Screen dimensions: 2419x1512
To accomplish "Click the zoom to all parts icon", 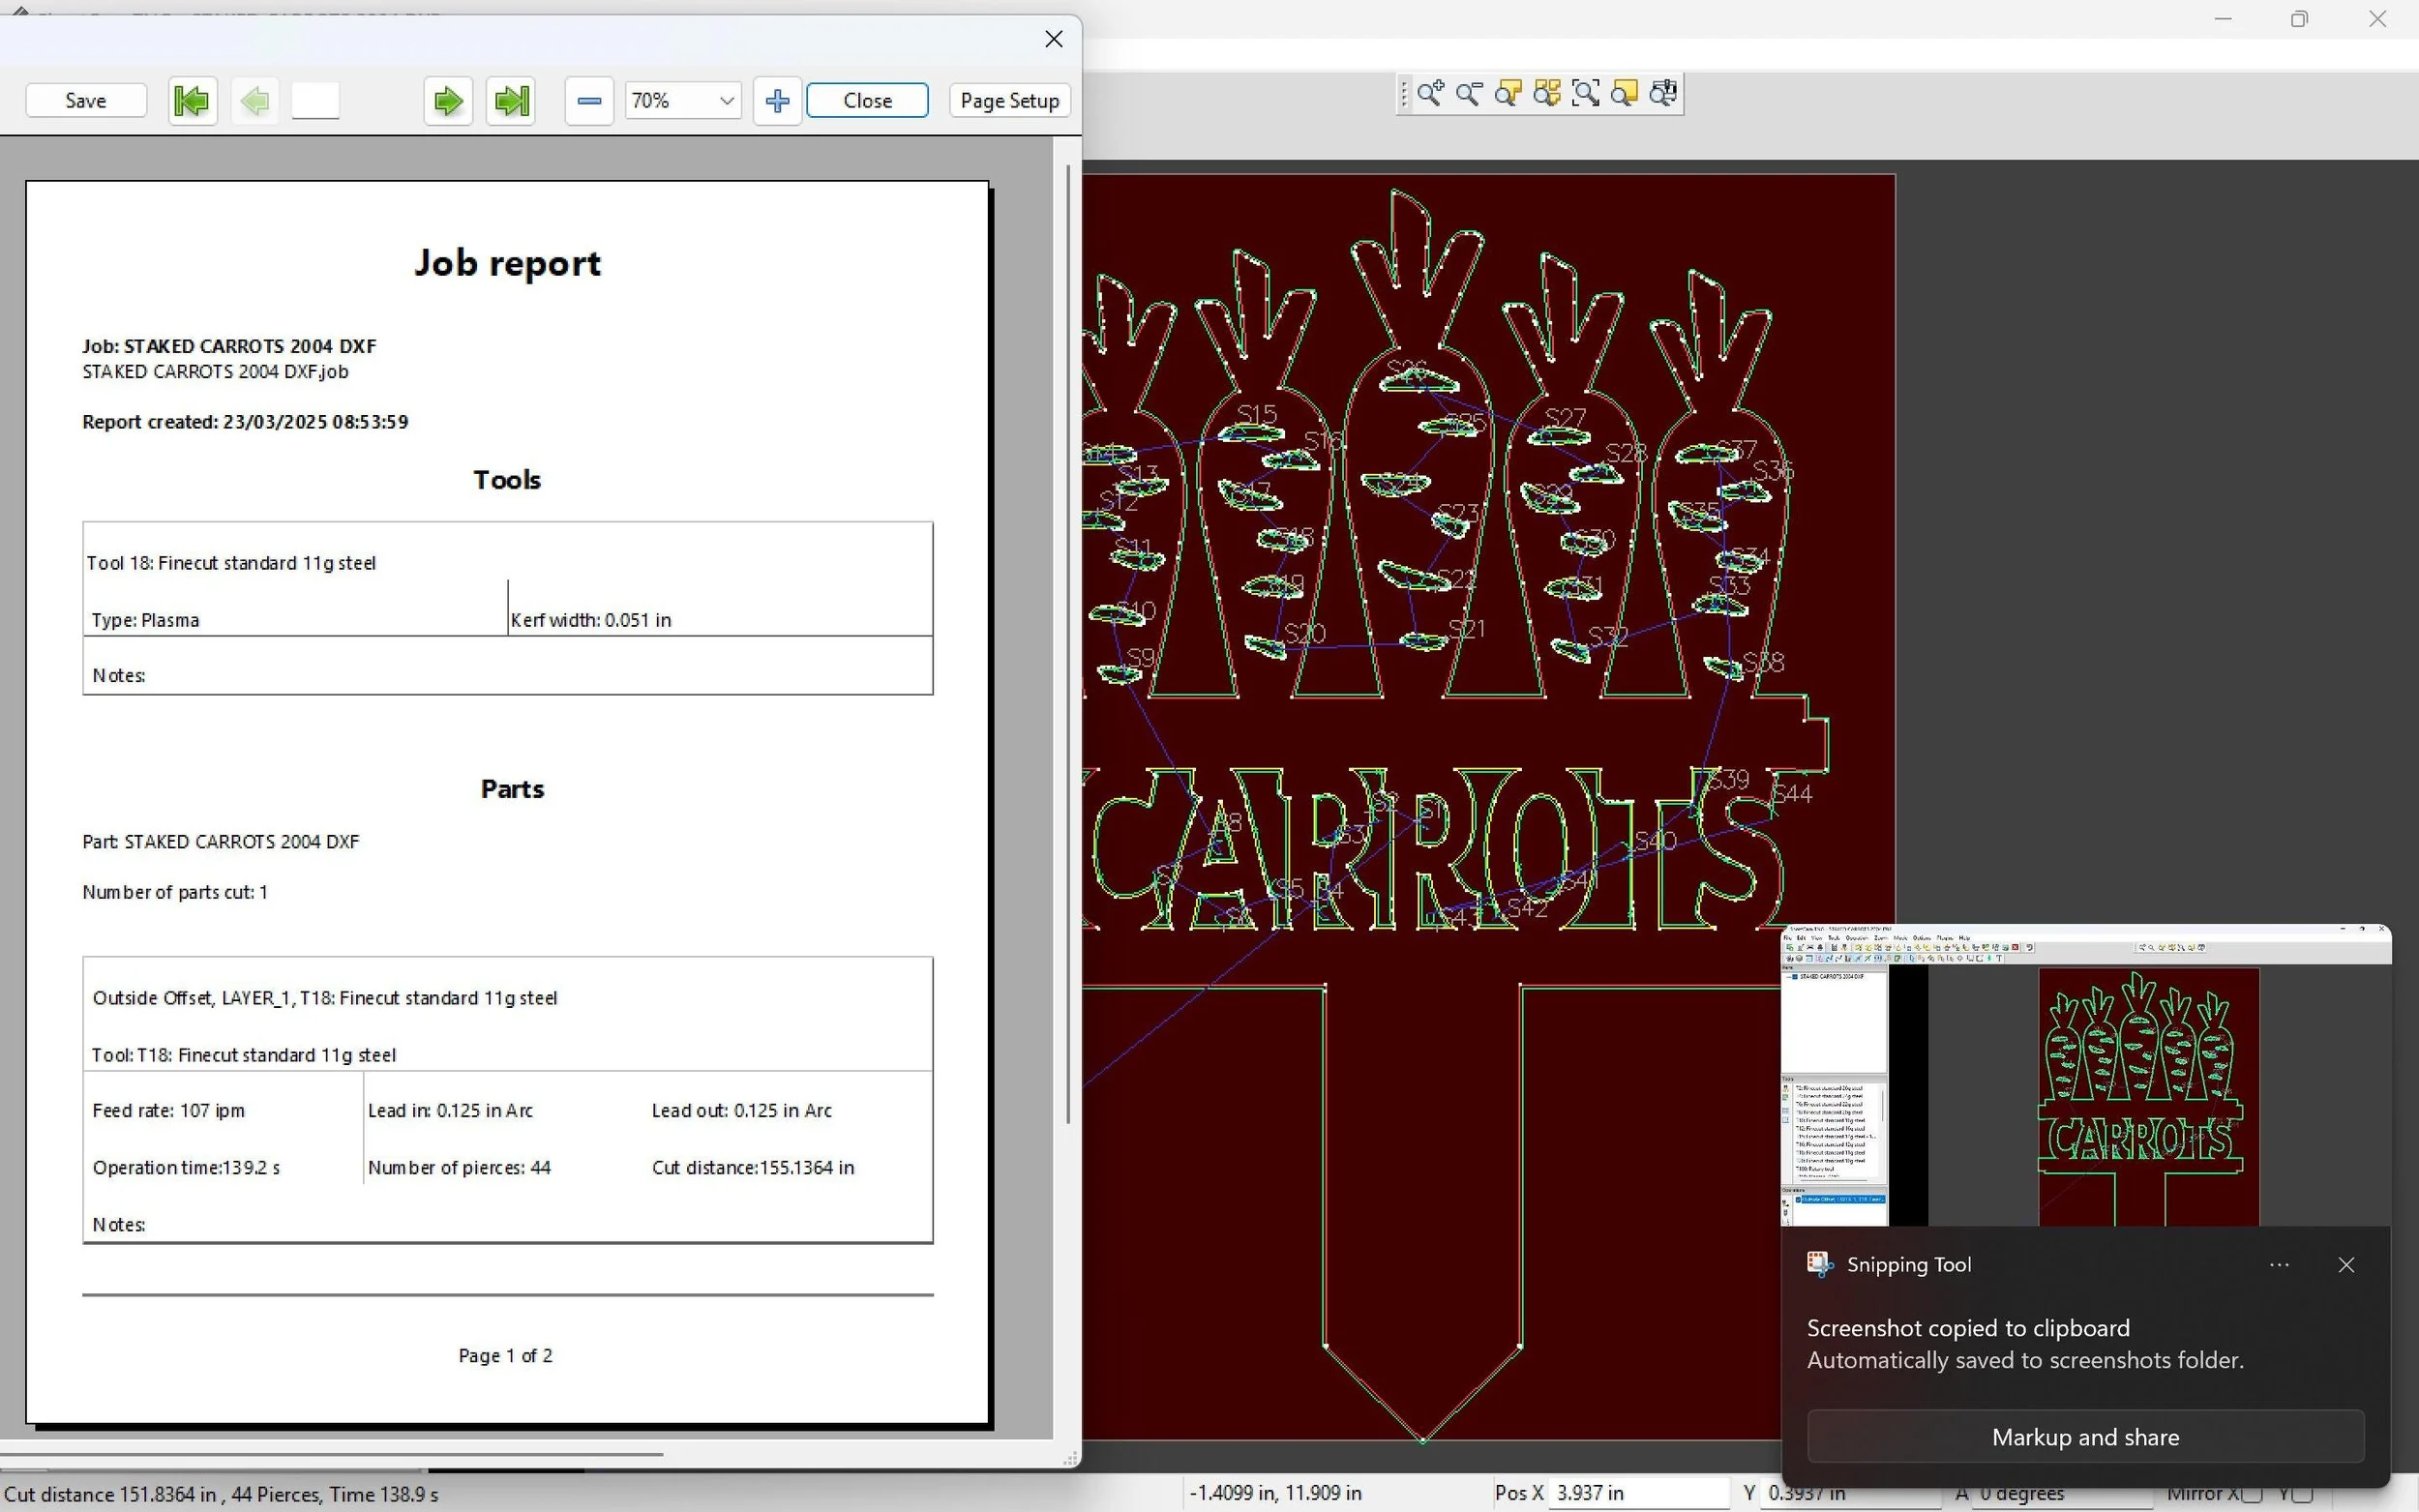I will point(1547,94).
